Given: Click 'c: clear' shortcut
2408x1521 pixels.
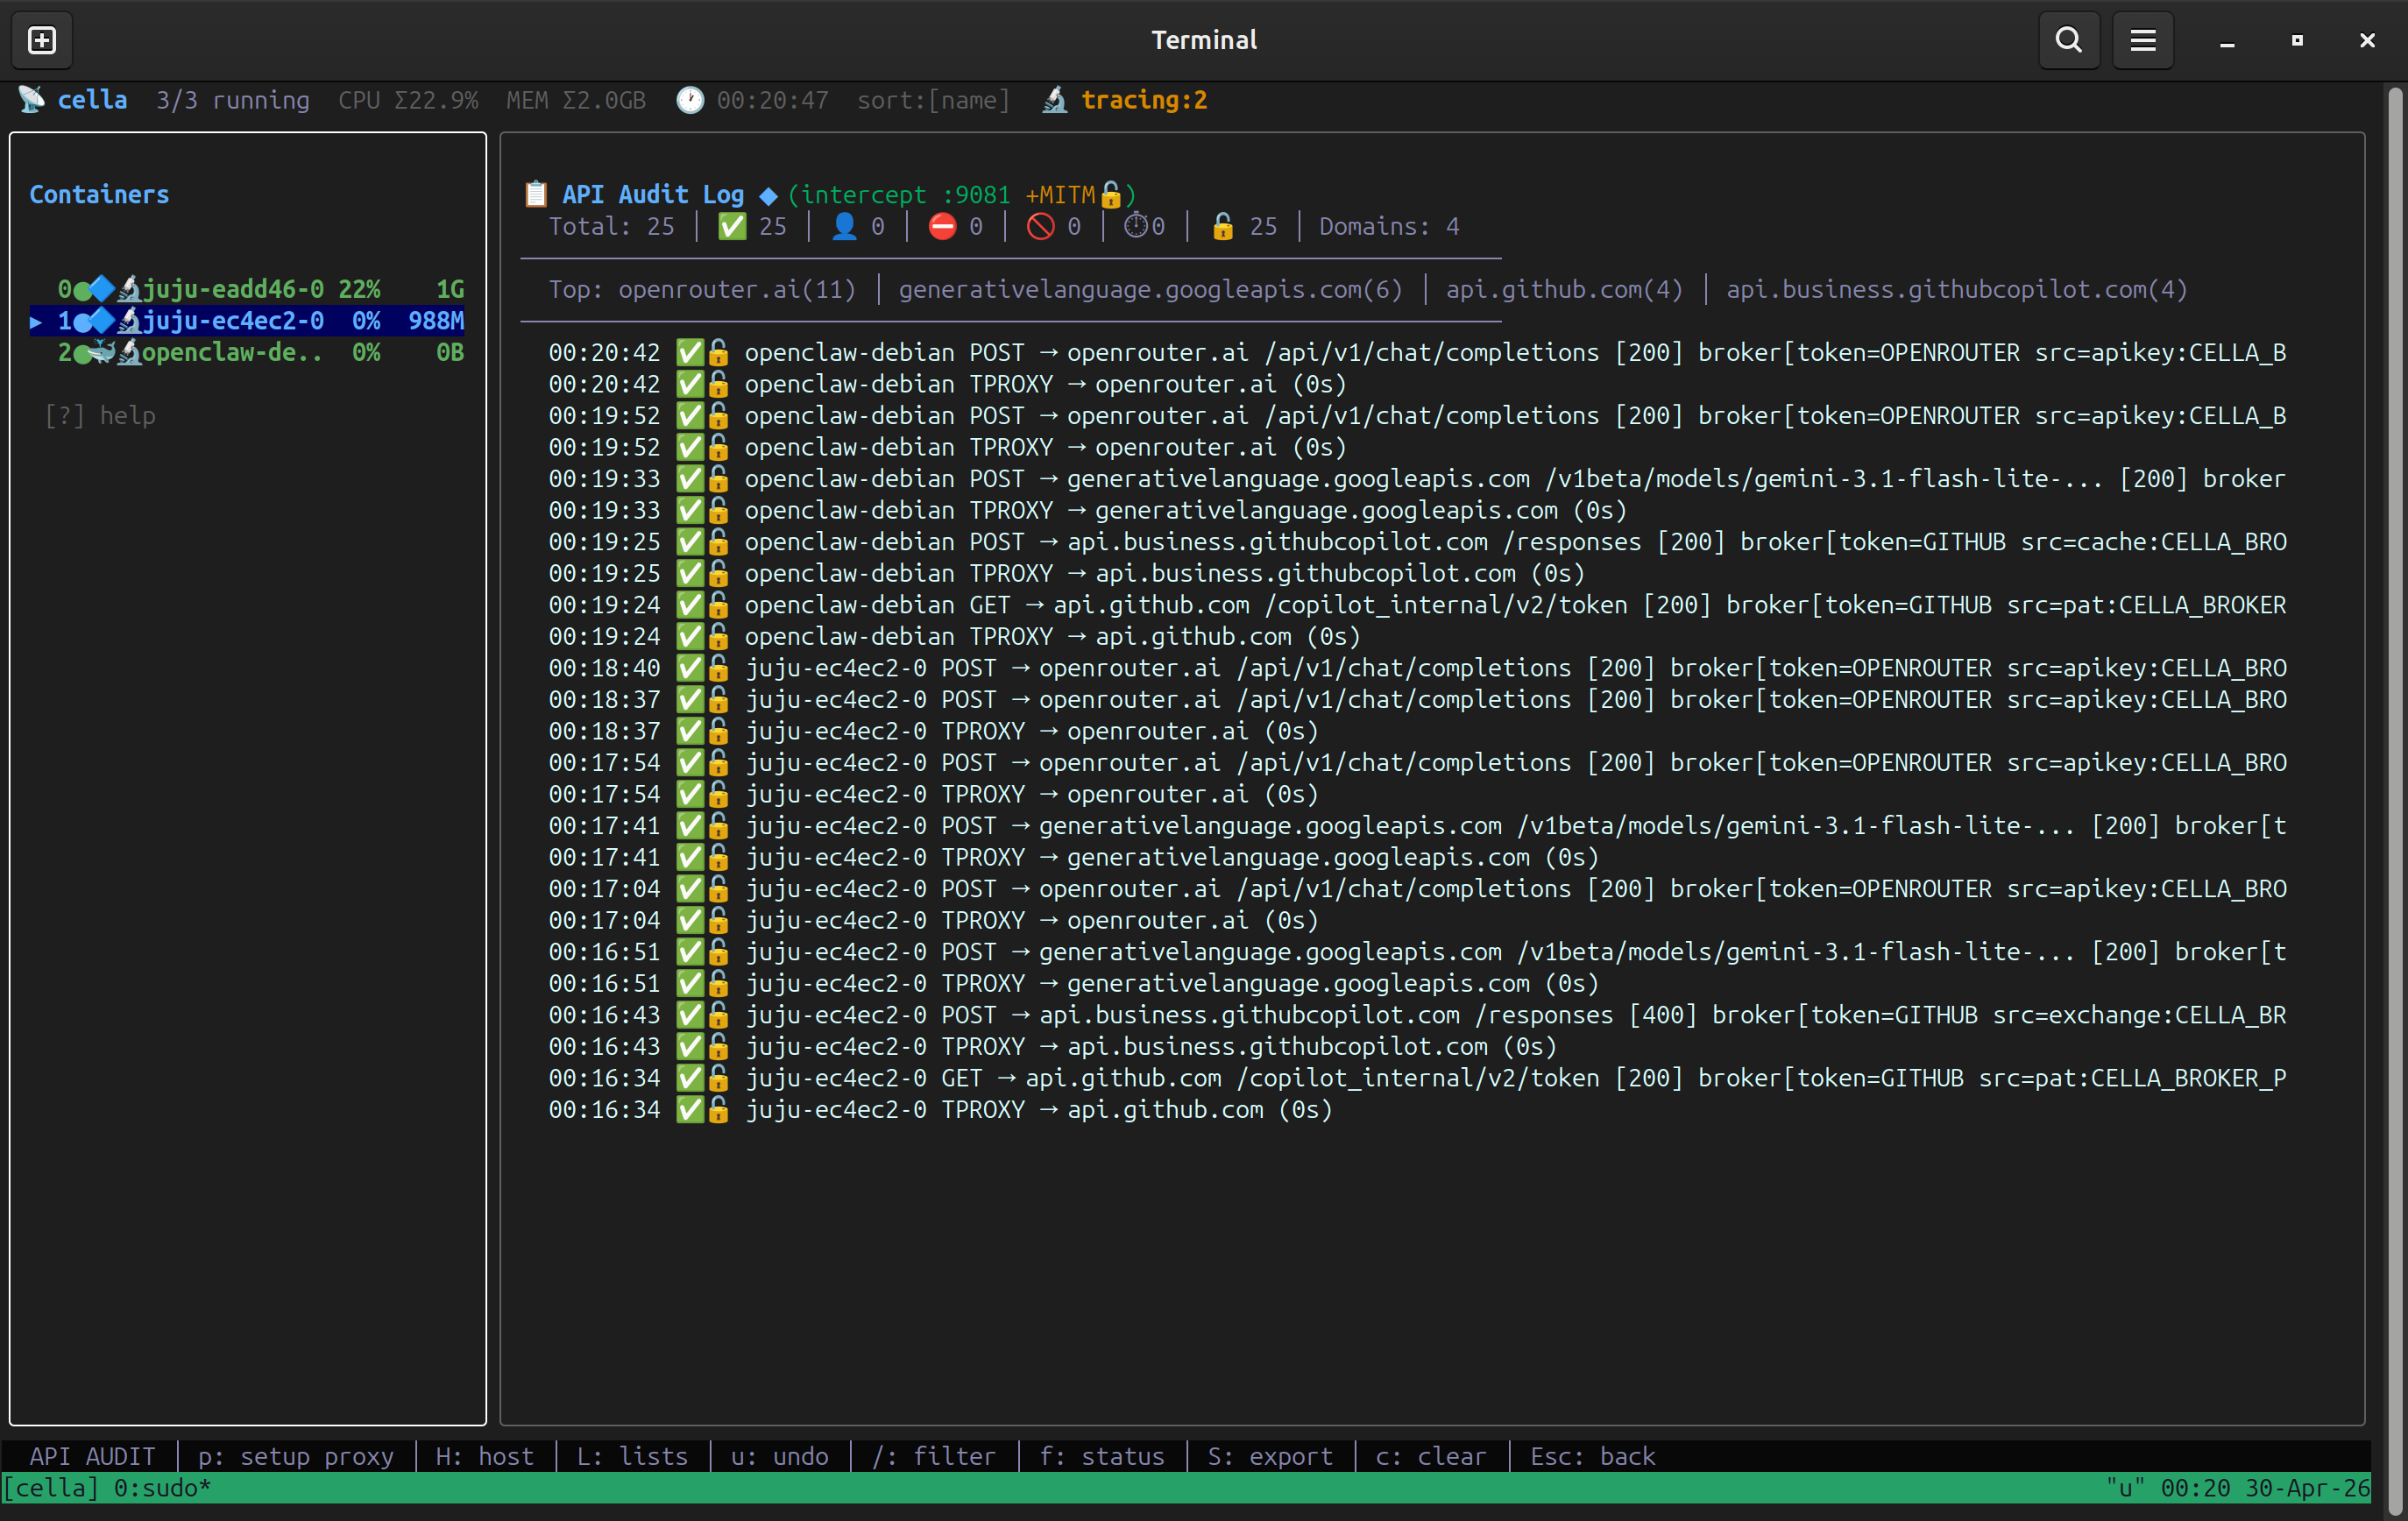Looking at the screenshot, I should [1430, 1456].
